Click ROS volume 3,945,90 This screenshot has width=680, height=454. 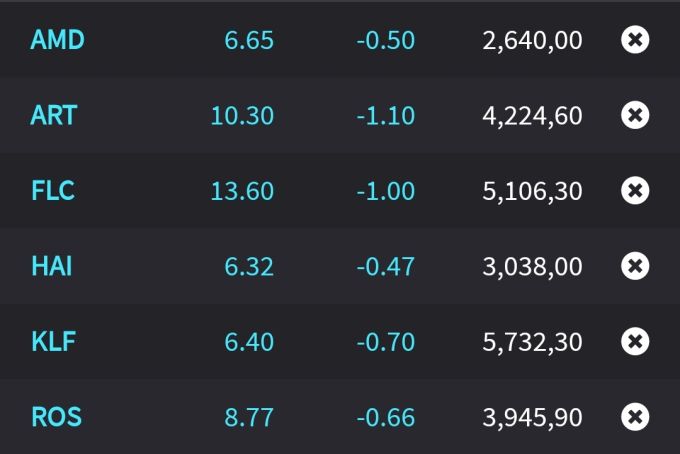click(532, 417)
